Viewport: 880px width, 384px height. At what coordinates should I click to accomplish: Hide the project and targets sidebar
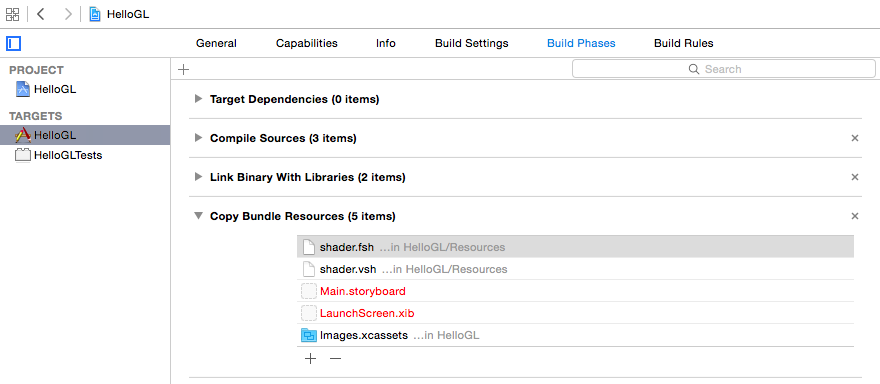(13, 43)
